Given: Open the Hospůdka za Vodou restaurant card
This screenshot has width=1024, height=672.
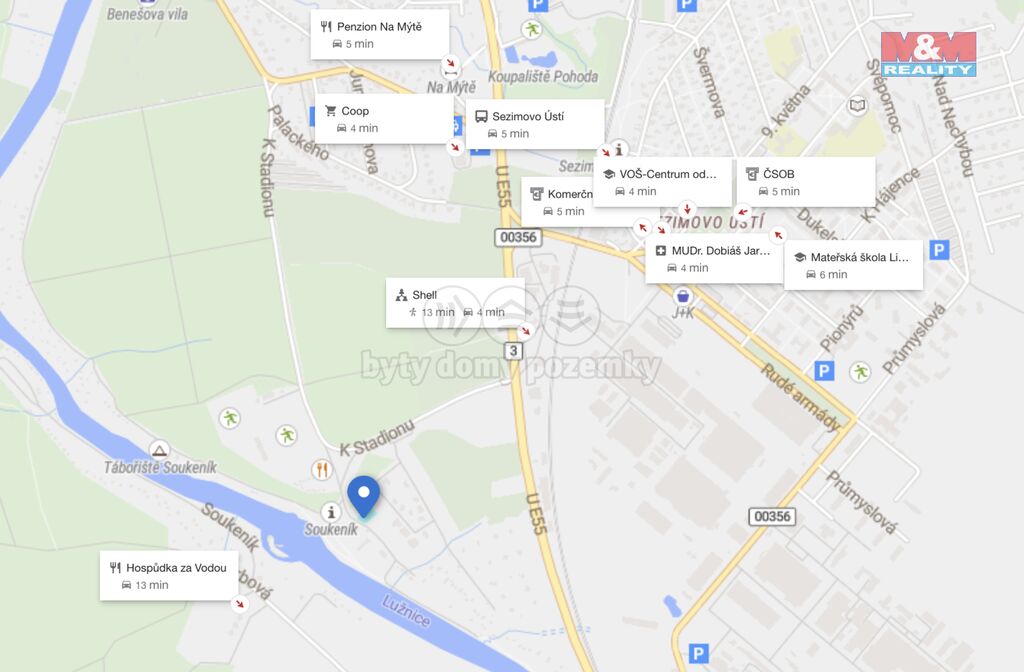Looking at the screenshot, I should point(169,575).
